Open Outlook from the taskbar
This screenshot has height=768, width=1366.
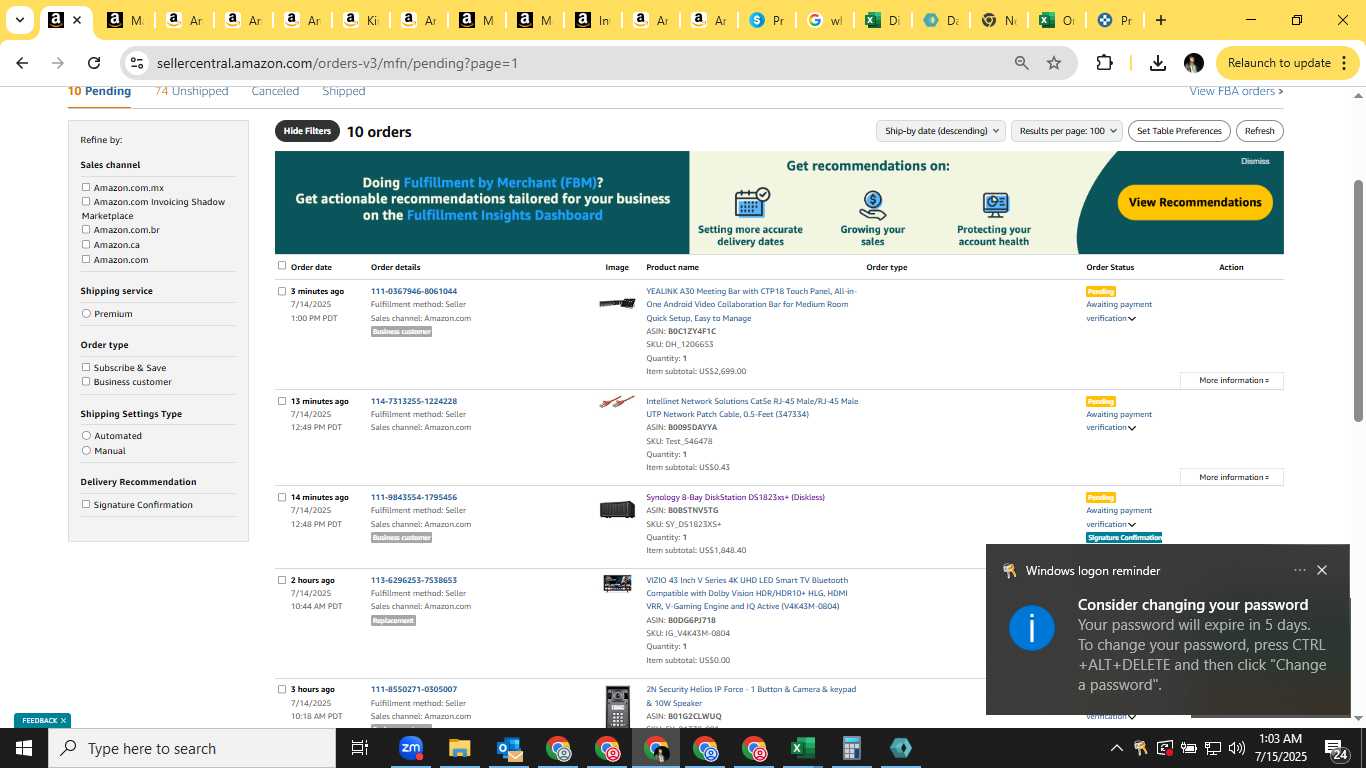pos(509,748)
